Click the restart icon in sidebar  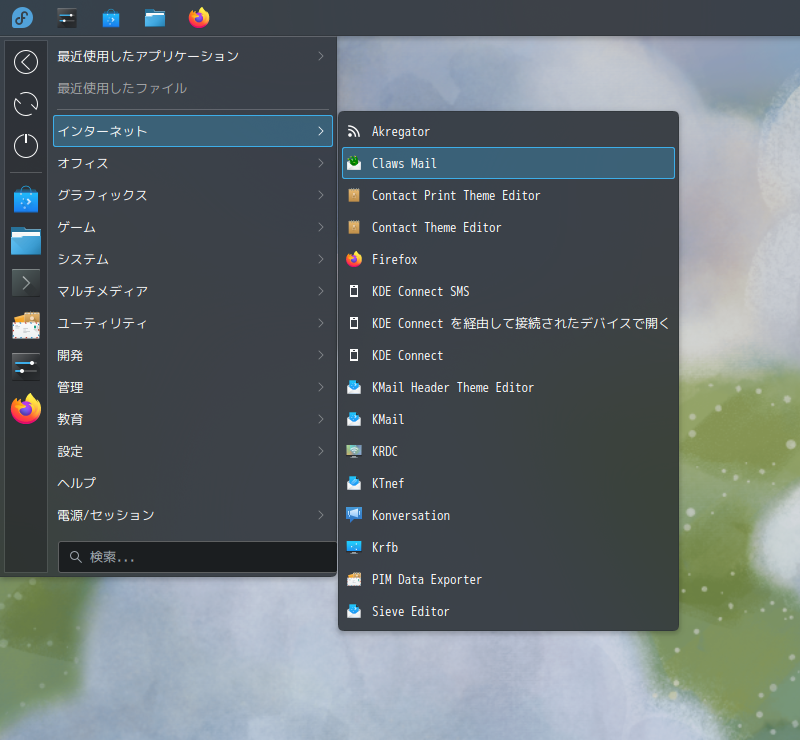tap(26, 104)
